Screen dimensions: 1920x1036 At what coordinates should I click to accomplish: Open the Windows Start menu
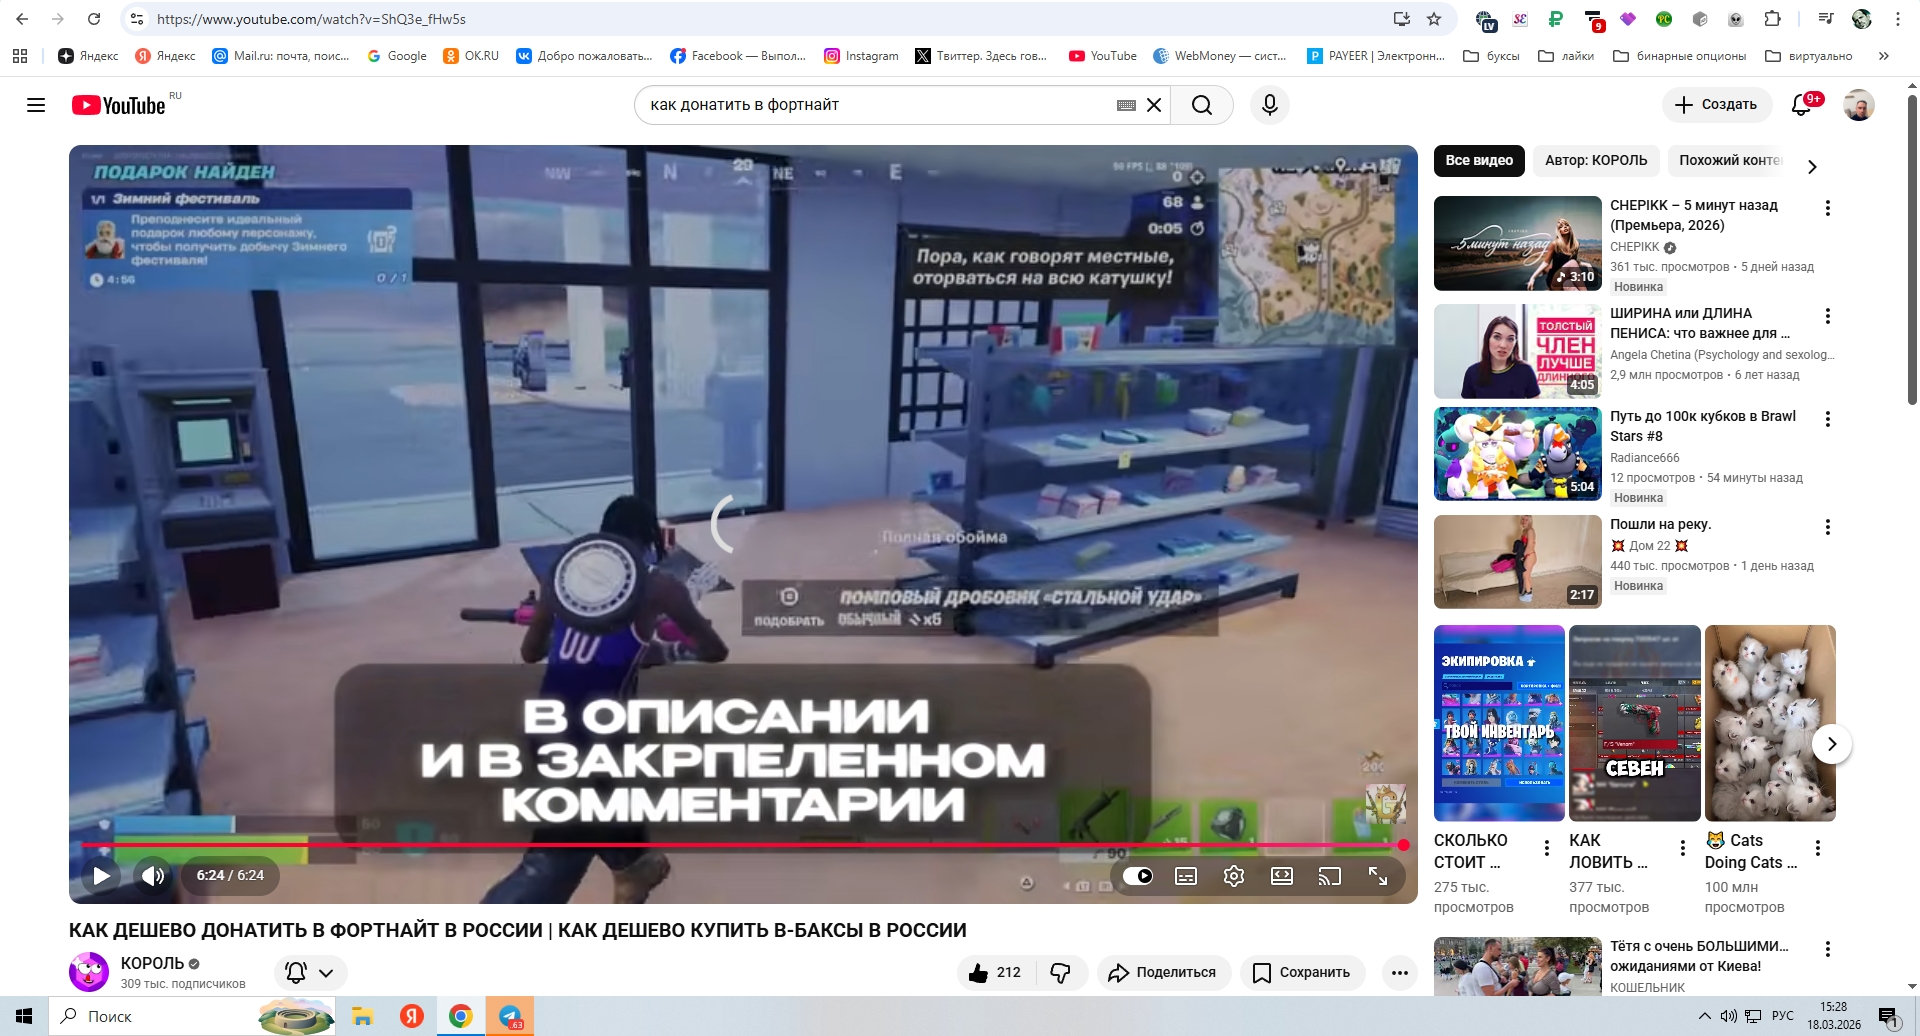pyautogui.click(x=24, y=1016)
